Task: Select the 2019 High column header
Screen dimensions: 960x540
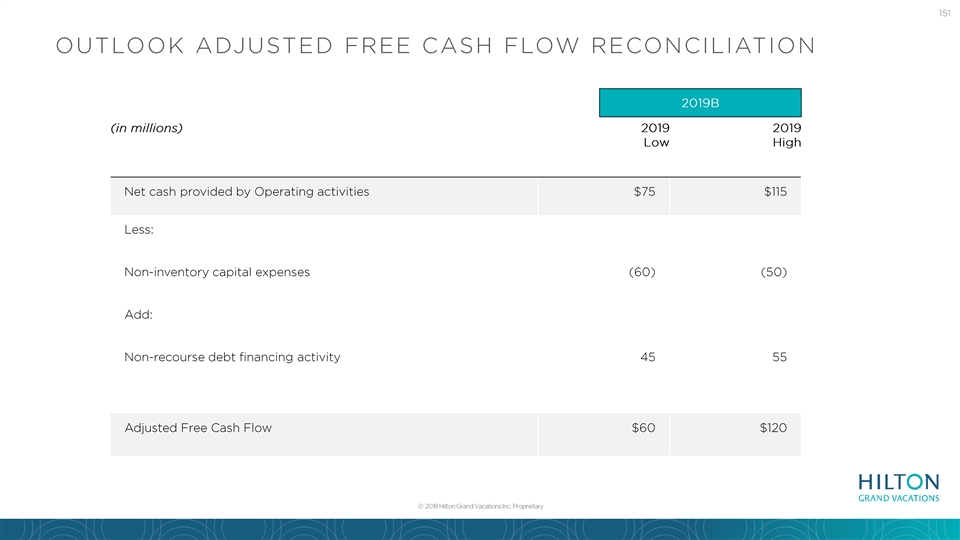Action: 787,135
